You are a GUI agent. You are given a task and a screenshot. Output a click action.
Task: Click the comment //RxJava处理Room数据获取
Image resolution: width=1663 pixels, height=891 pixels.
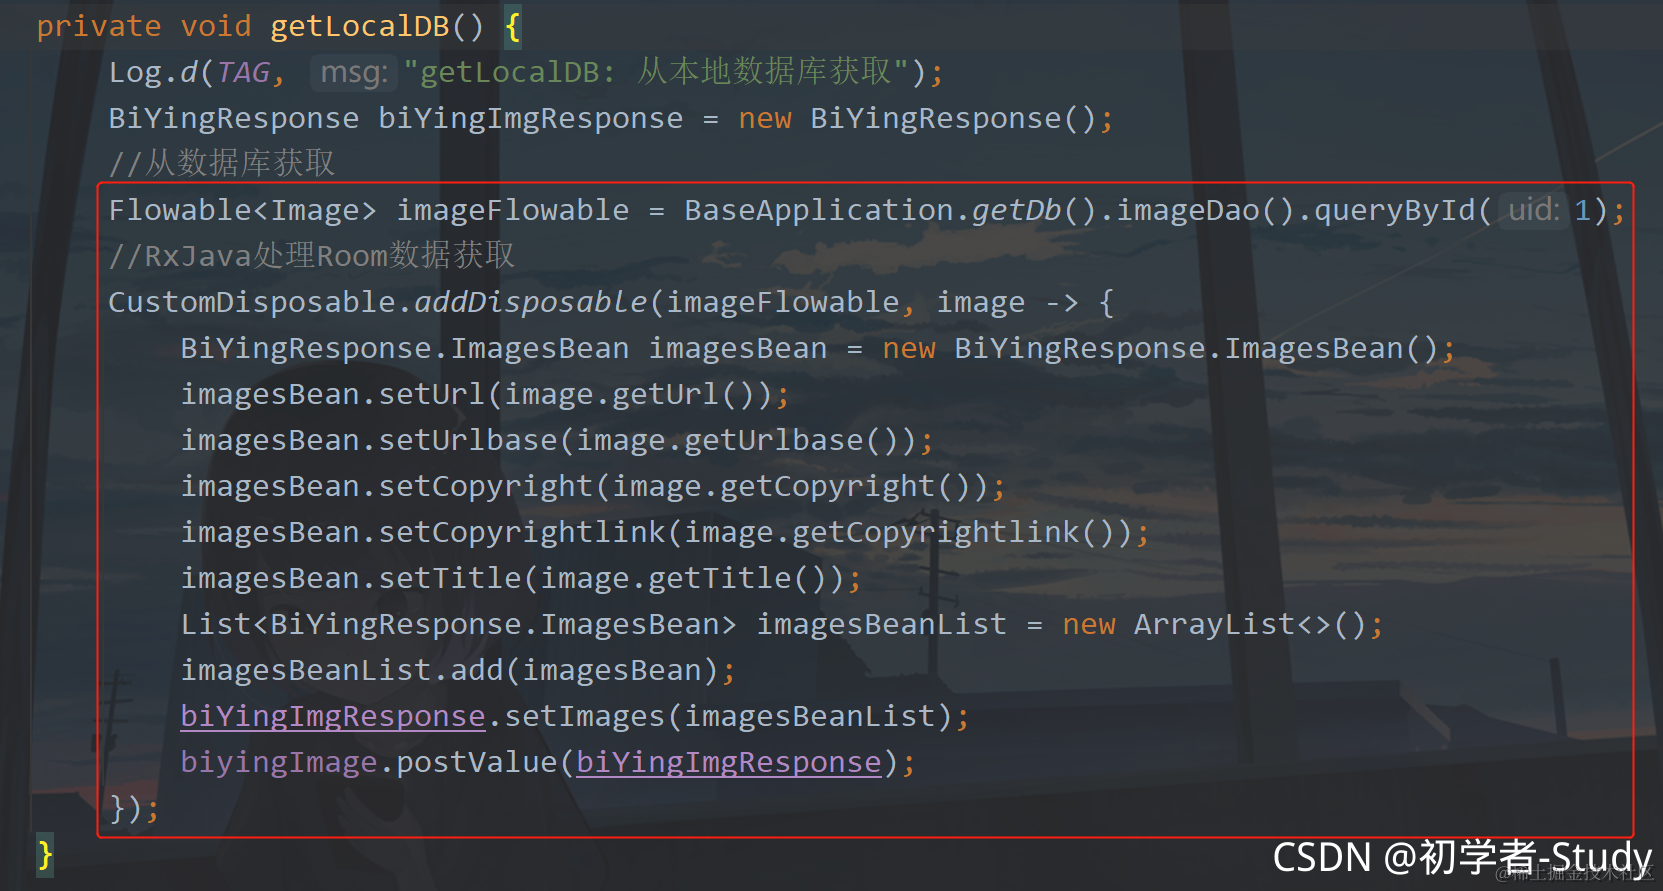tap(312, 256)
